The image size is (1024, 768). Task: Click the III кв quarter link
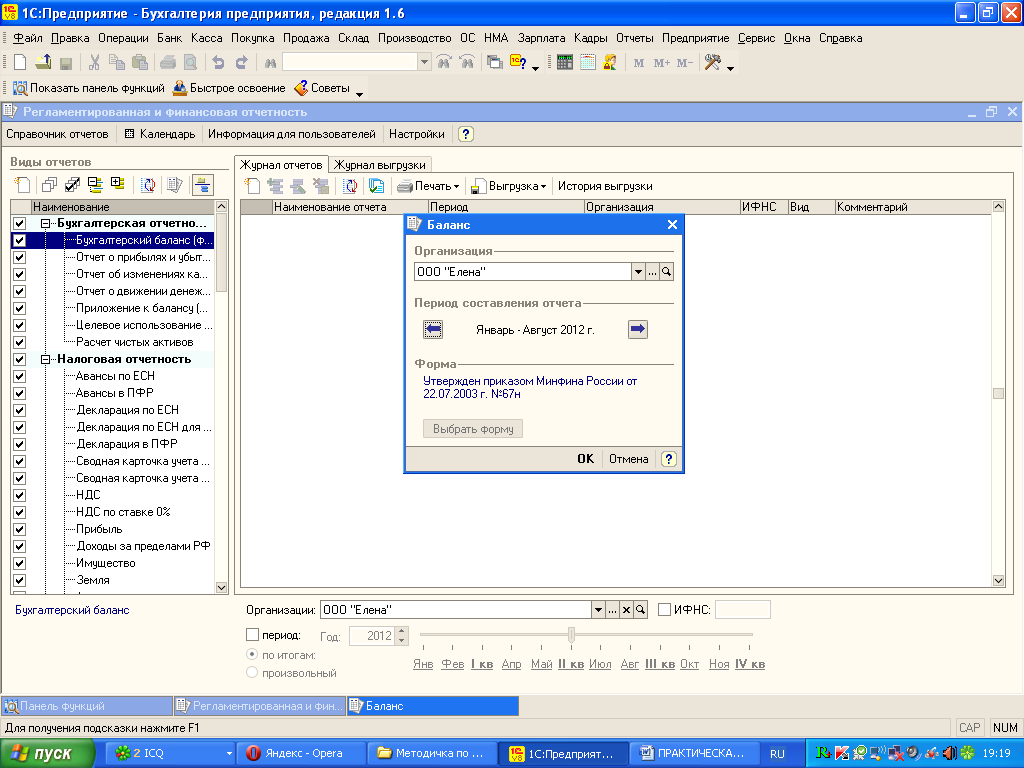[x=660, y=664]
